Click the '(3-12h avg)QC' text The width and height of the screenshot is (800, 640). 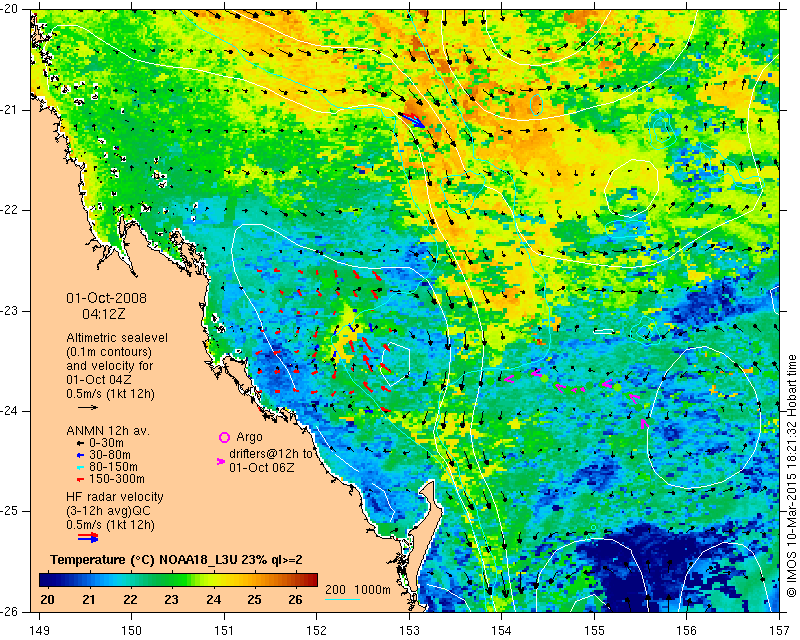[x=108, y=511]
